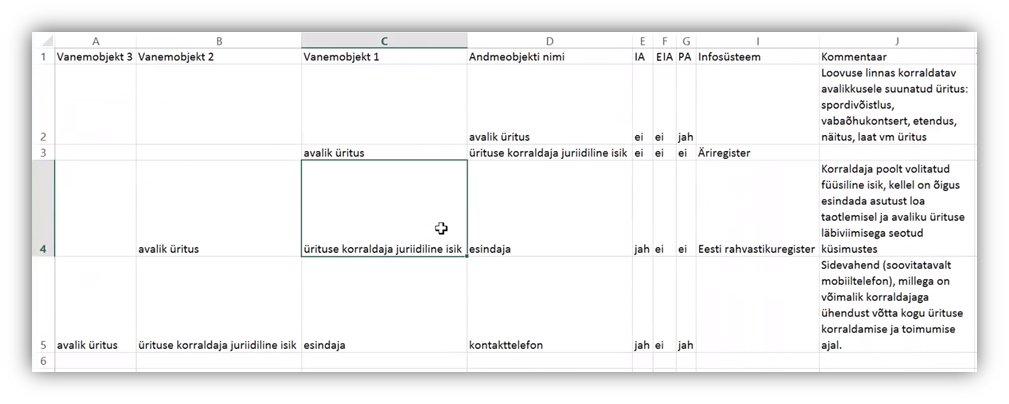Select column J header
This screenshot has width=1009, height=404.
point(897,41)
